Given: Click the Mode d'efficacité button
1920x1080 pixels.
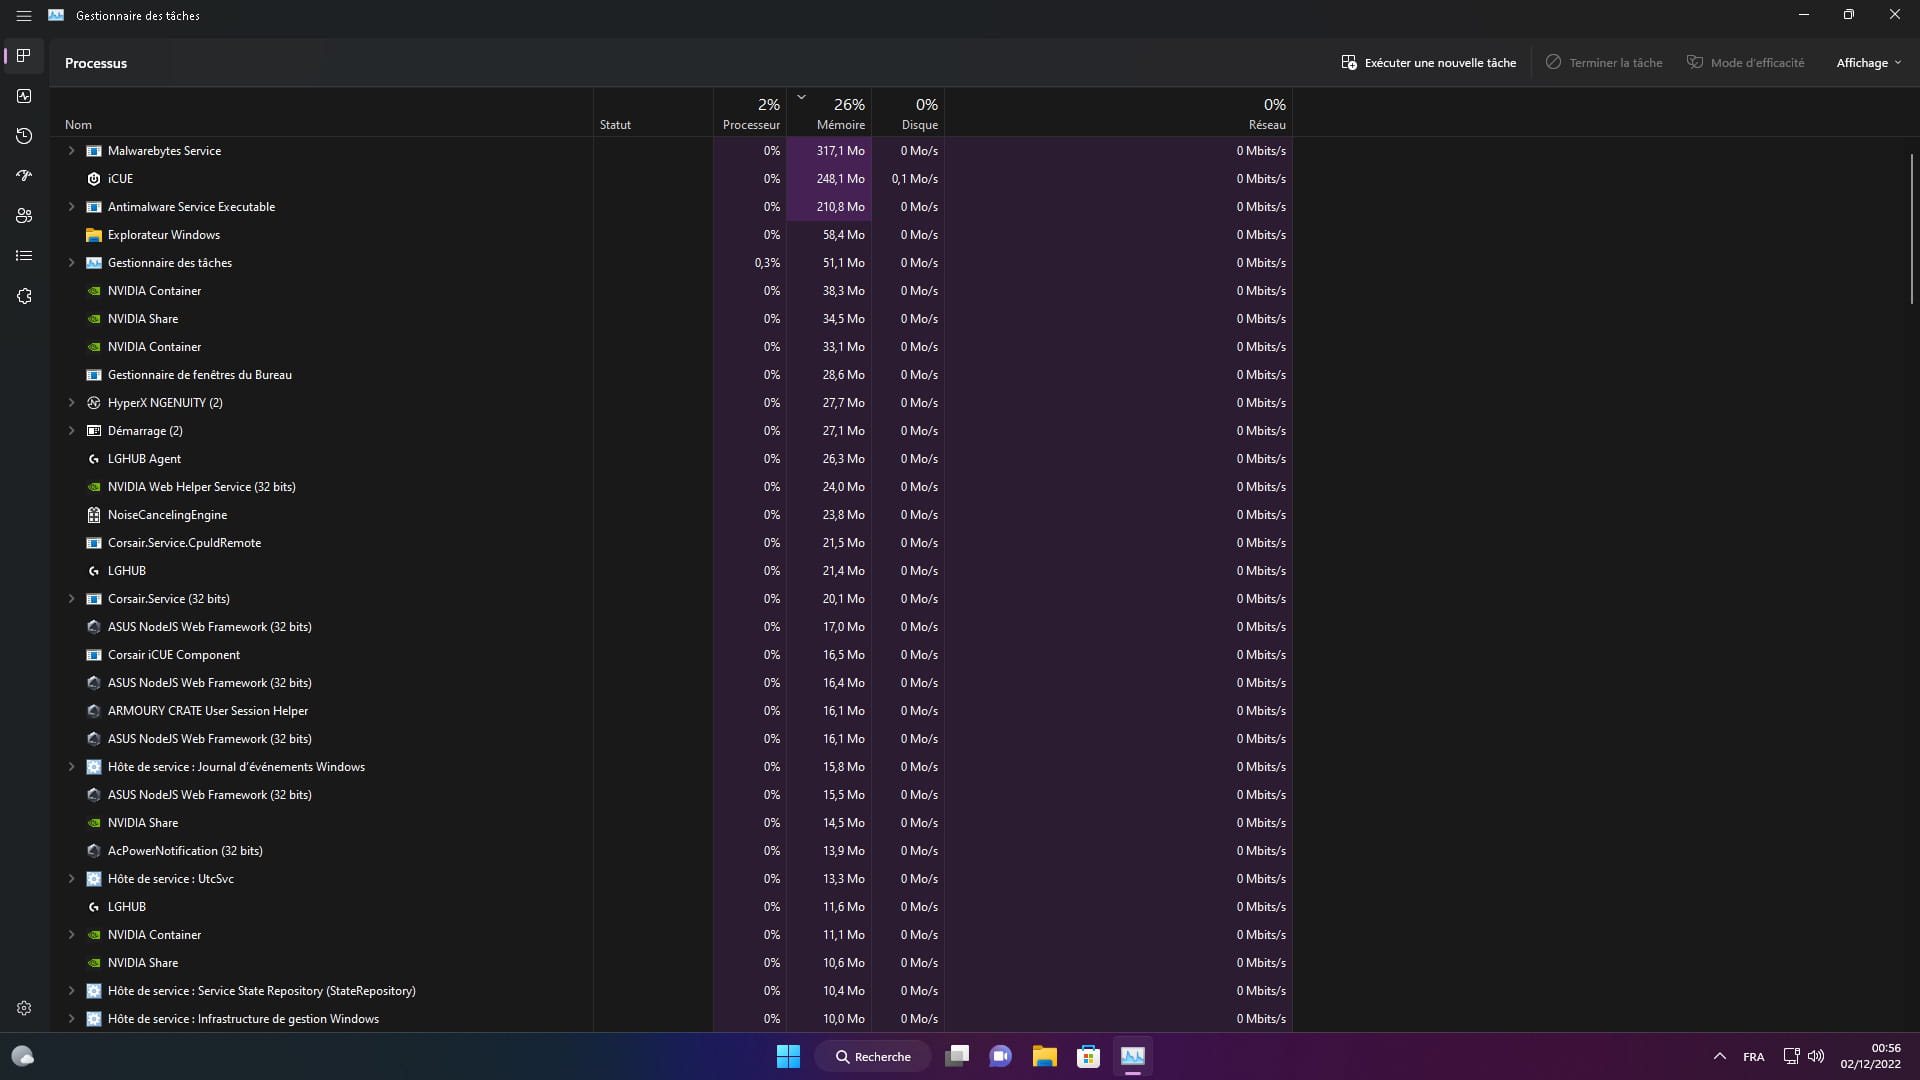Looking at the screenshot, I should 1746,63.
